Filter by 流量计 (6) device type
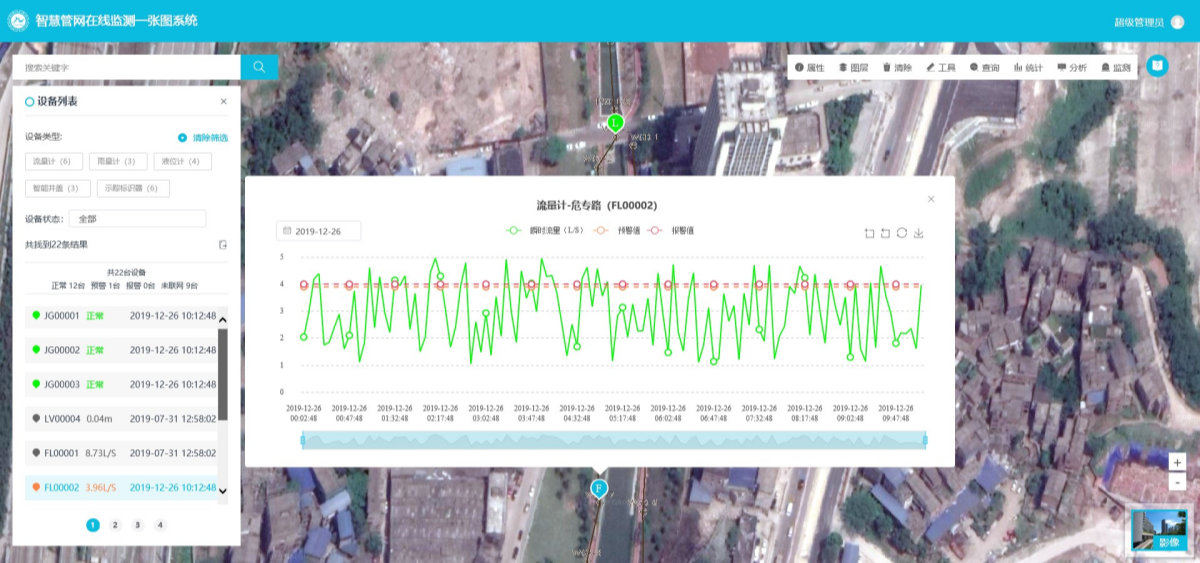This screenshot has width=1200, height=563. [52, 161]
